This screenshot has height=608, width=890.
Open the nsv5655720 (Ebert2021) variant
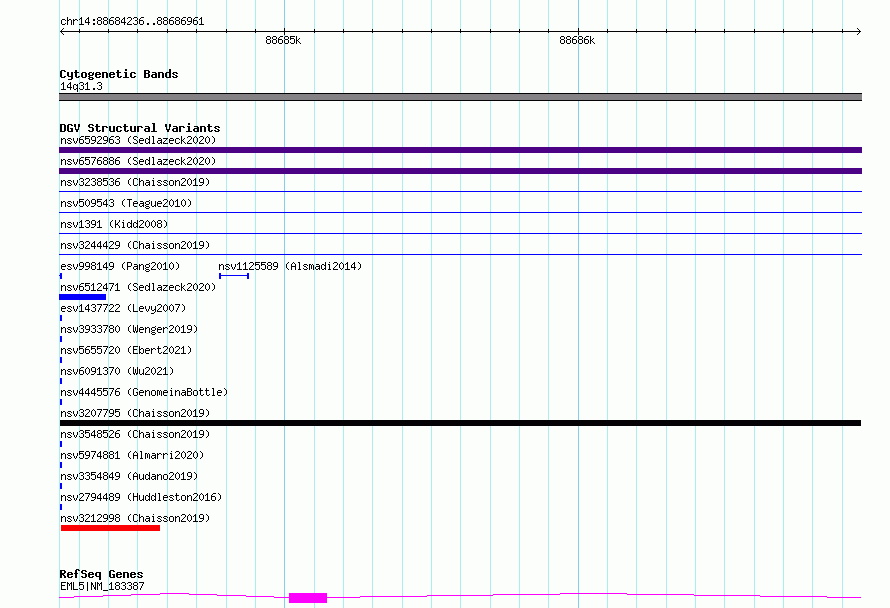coord(126,350)
